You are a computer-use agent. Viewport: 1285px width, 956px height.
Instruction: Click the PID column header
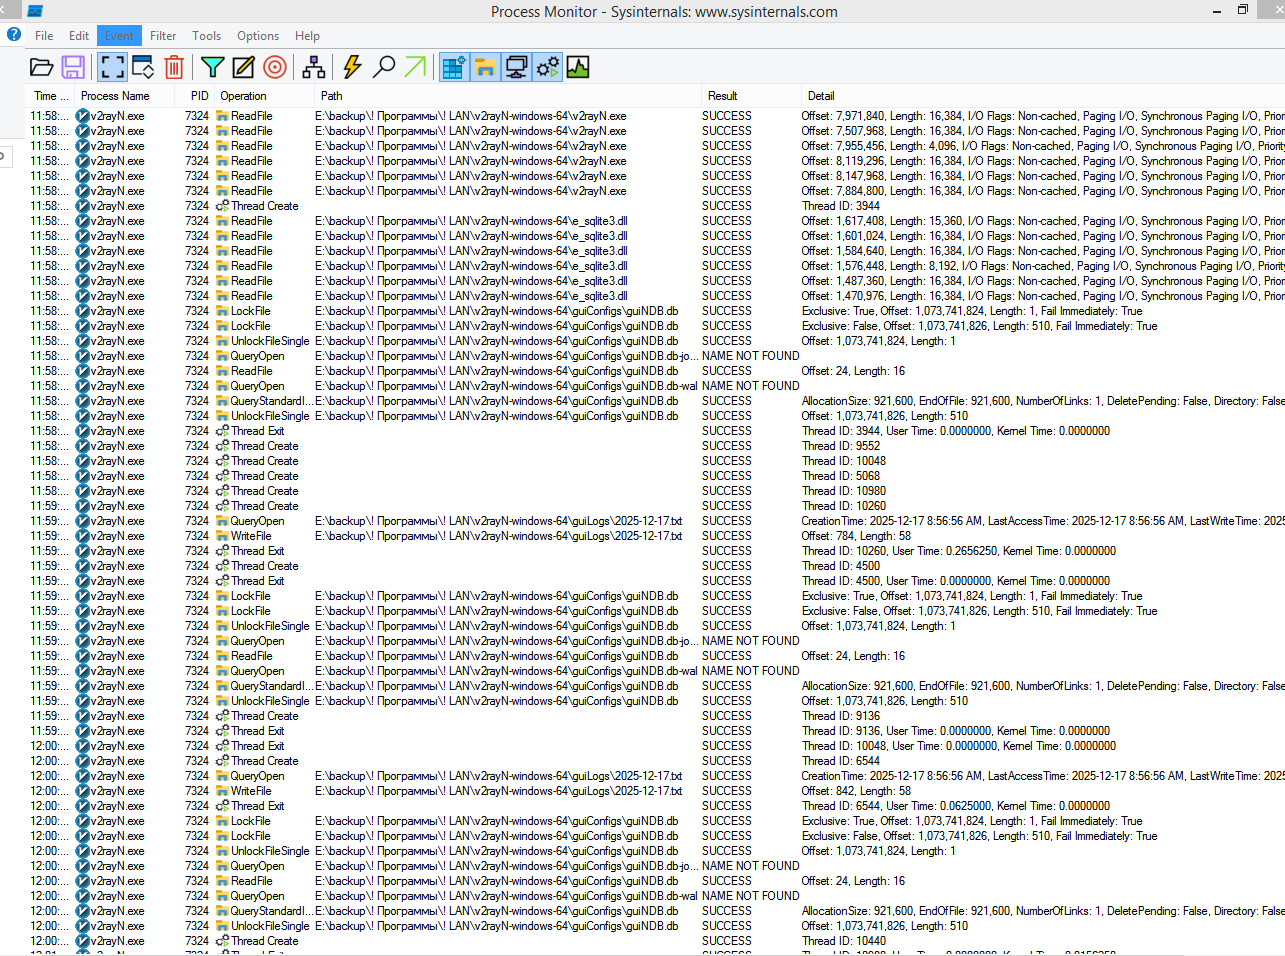[x=200, y=96]
